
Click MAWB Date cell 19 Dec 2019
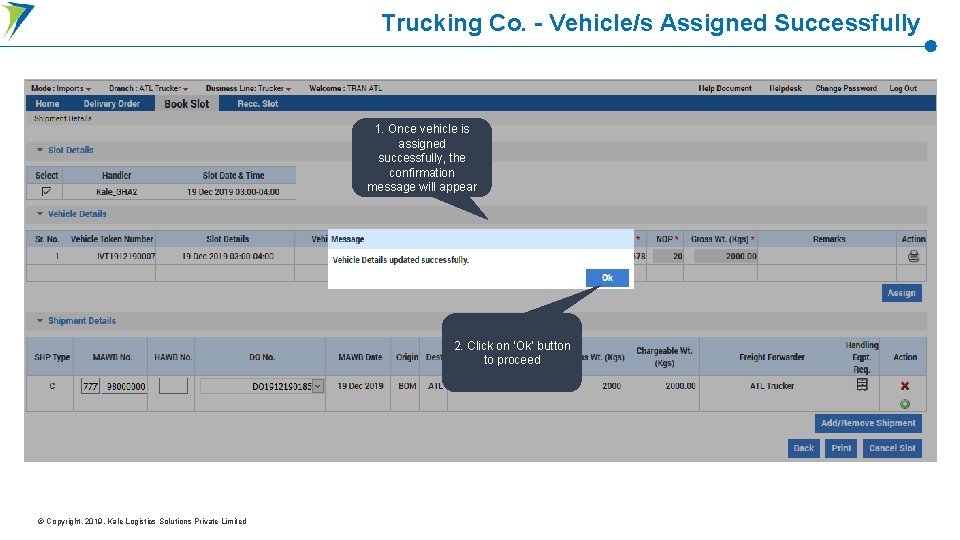pos(360,386)
